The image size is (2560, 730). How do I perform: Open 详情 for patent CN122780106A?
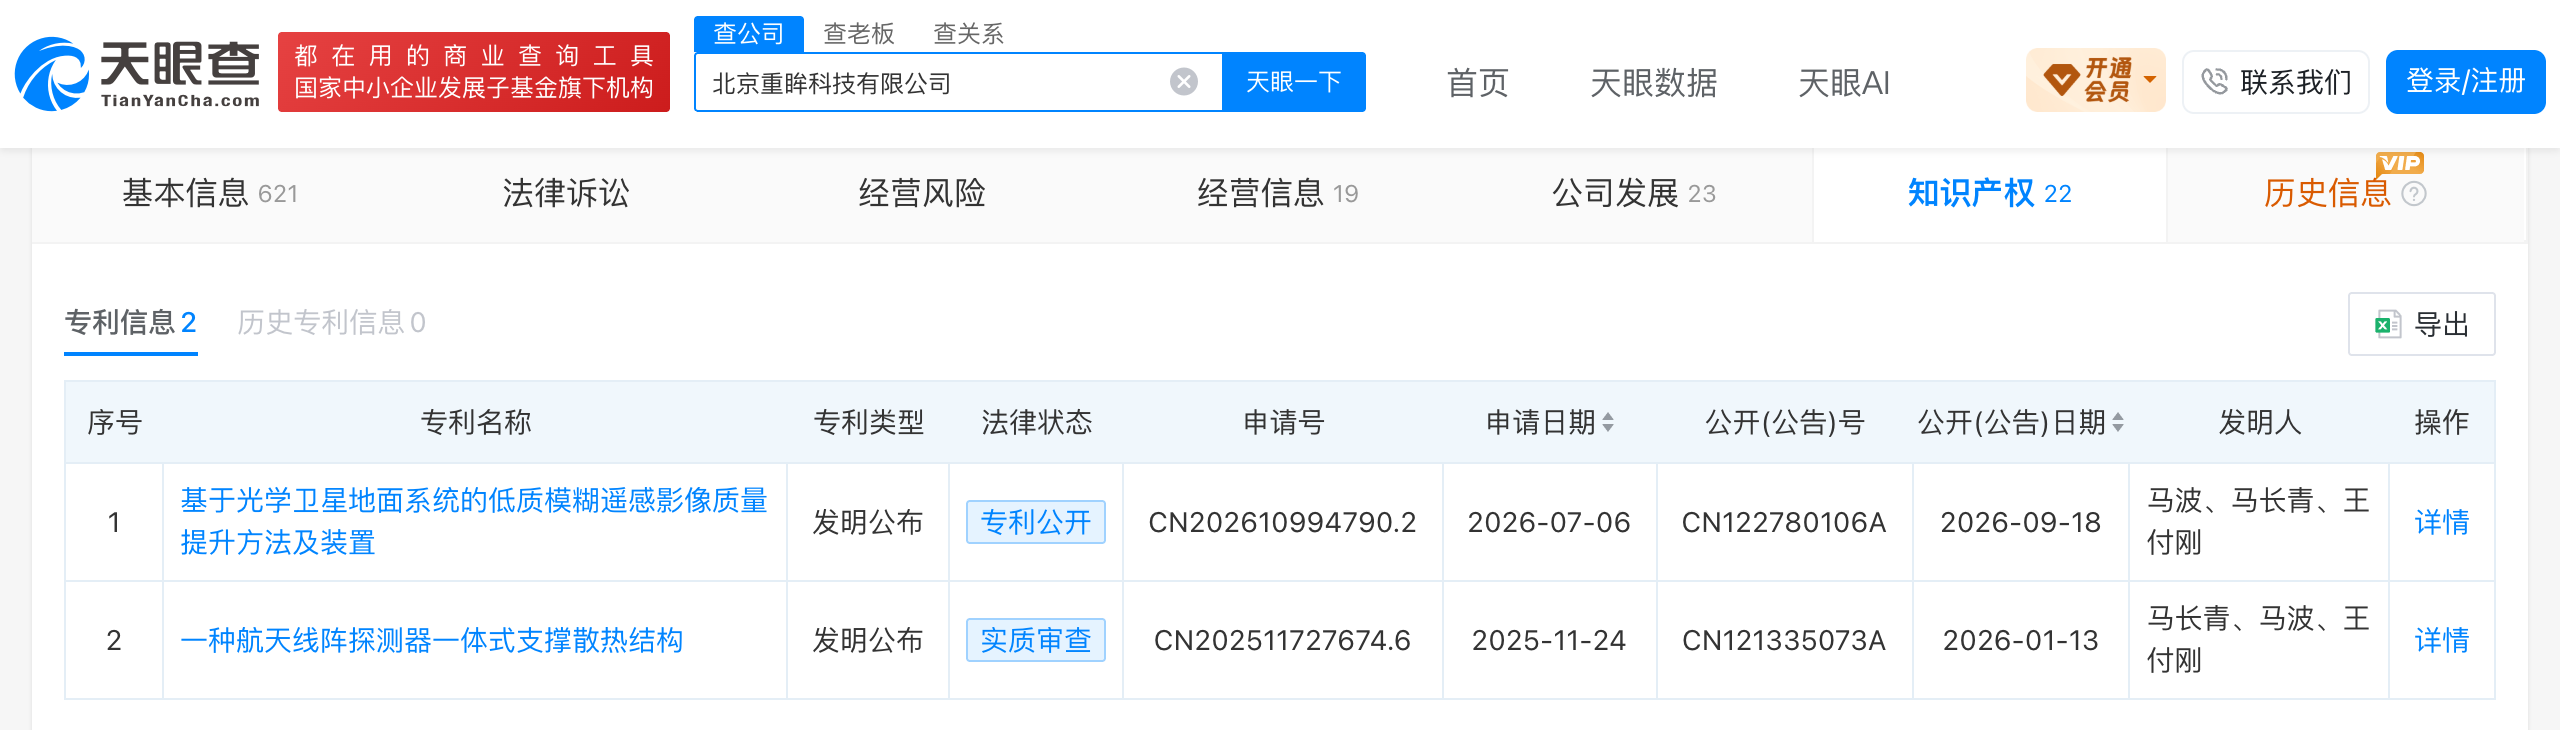point(2441,522)
